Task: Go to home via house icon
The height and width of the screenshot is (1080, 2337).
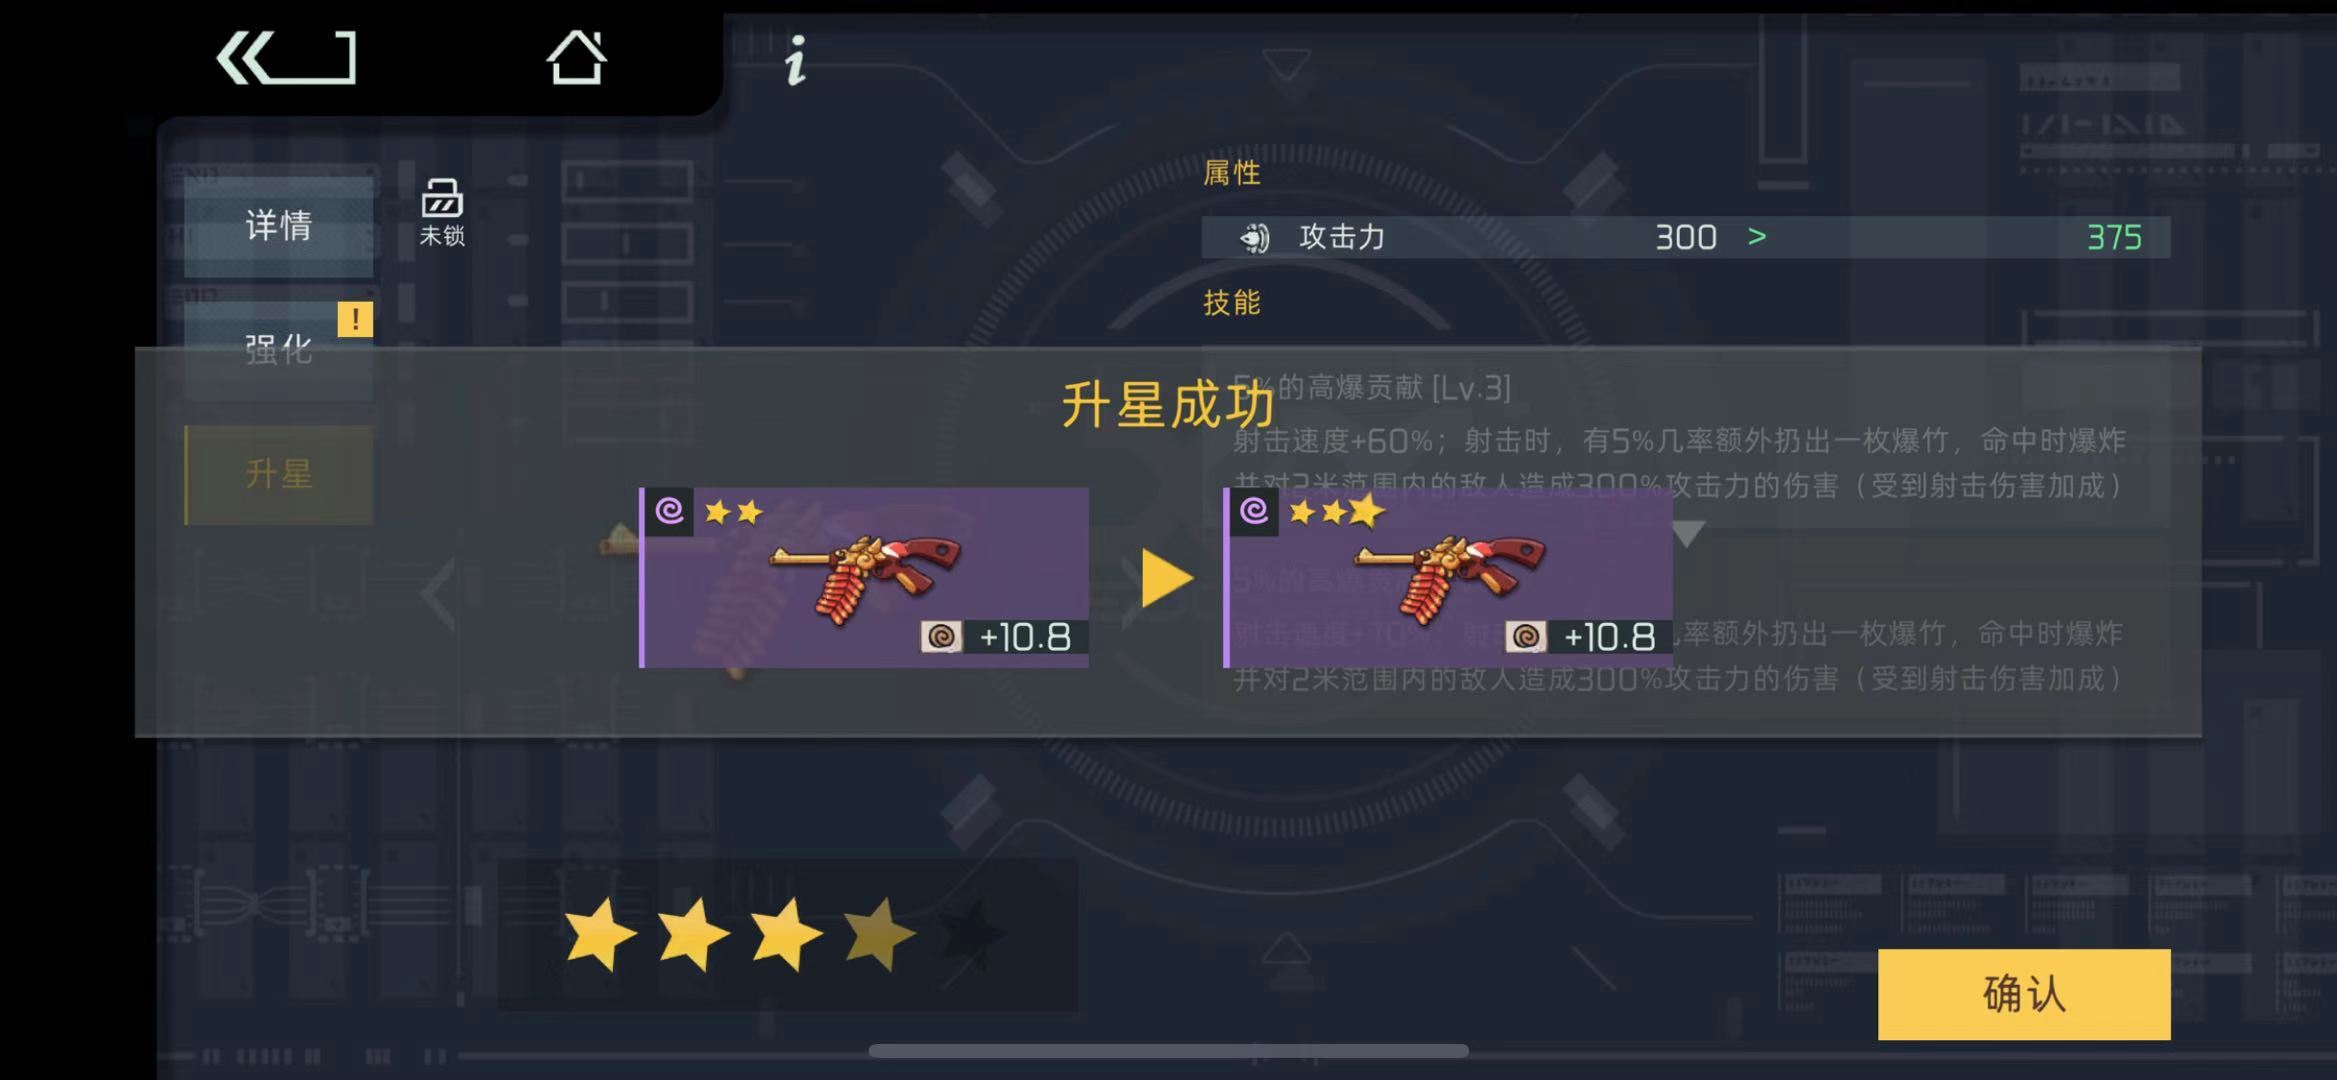Action: (576, 57)
